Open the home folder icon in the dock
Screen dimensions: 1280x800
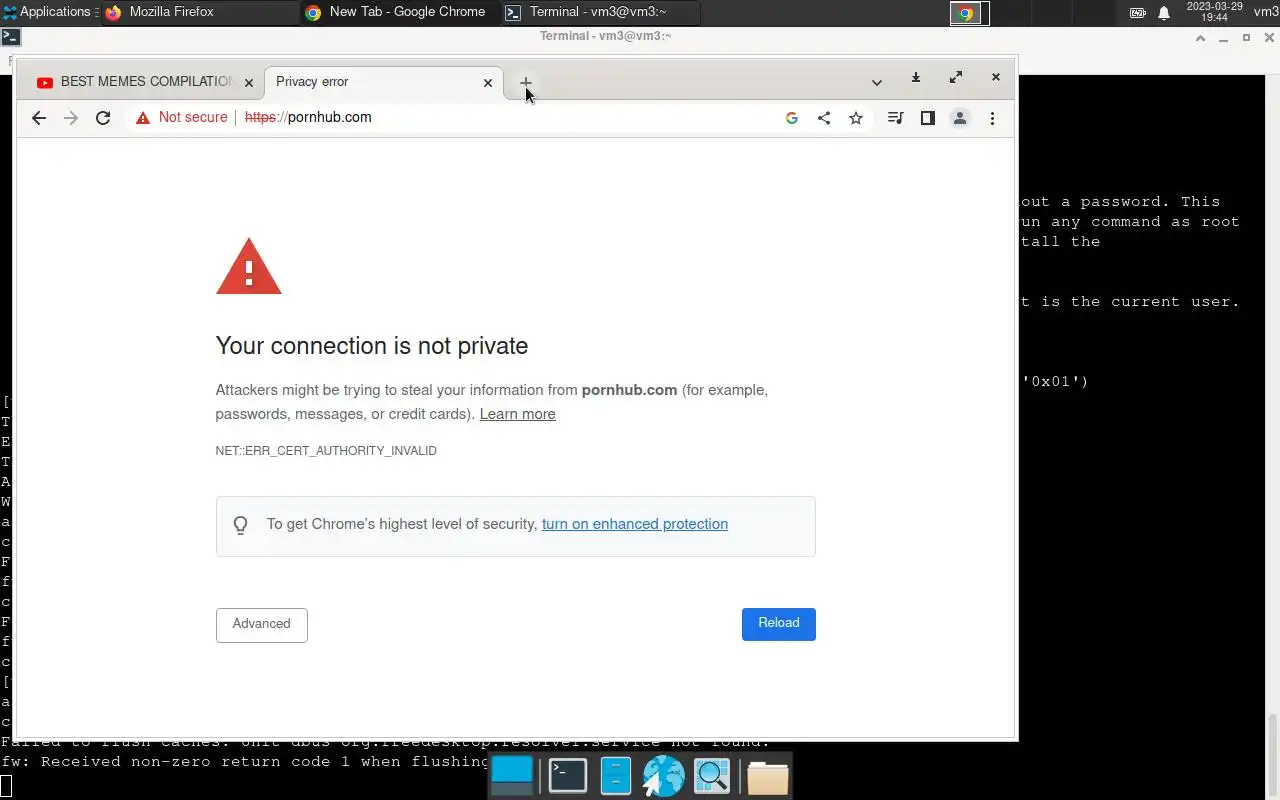[x=767, y=777]
